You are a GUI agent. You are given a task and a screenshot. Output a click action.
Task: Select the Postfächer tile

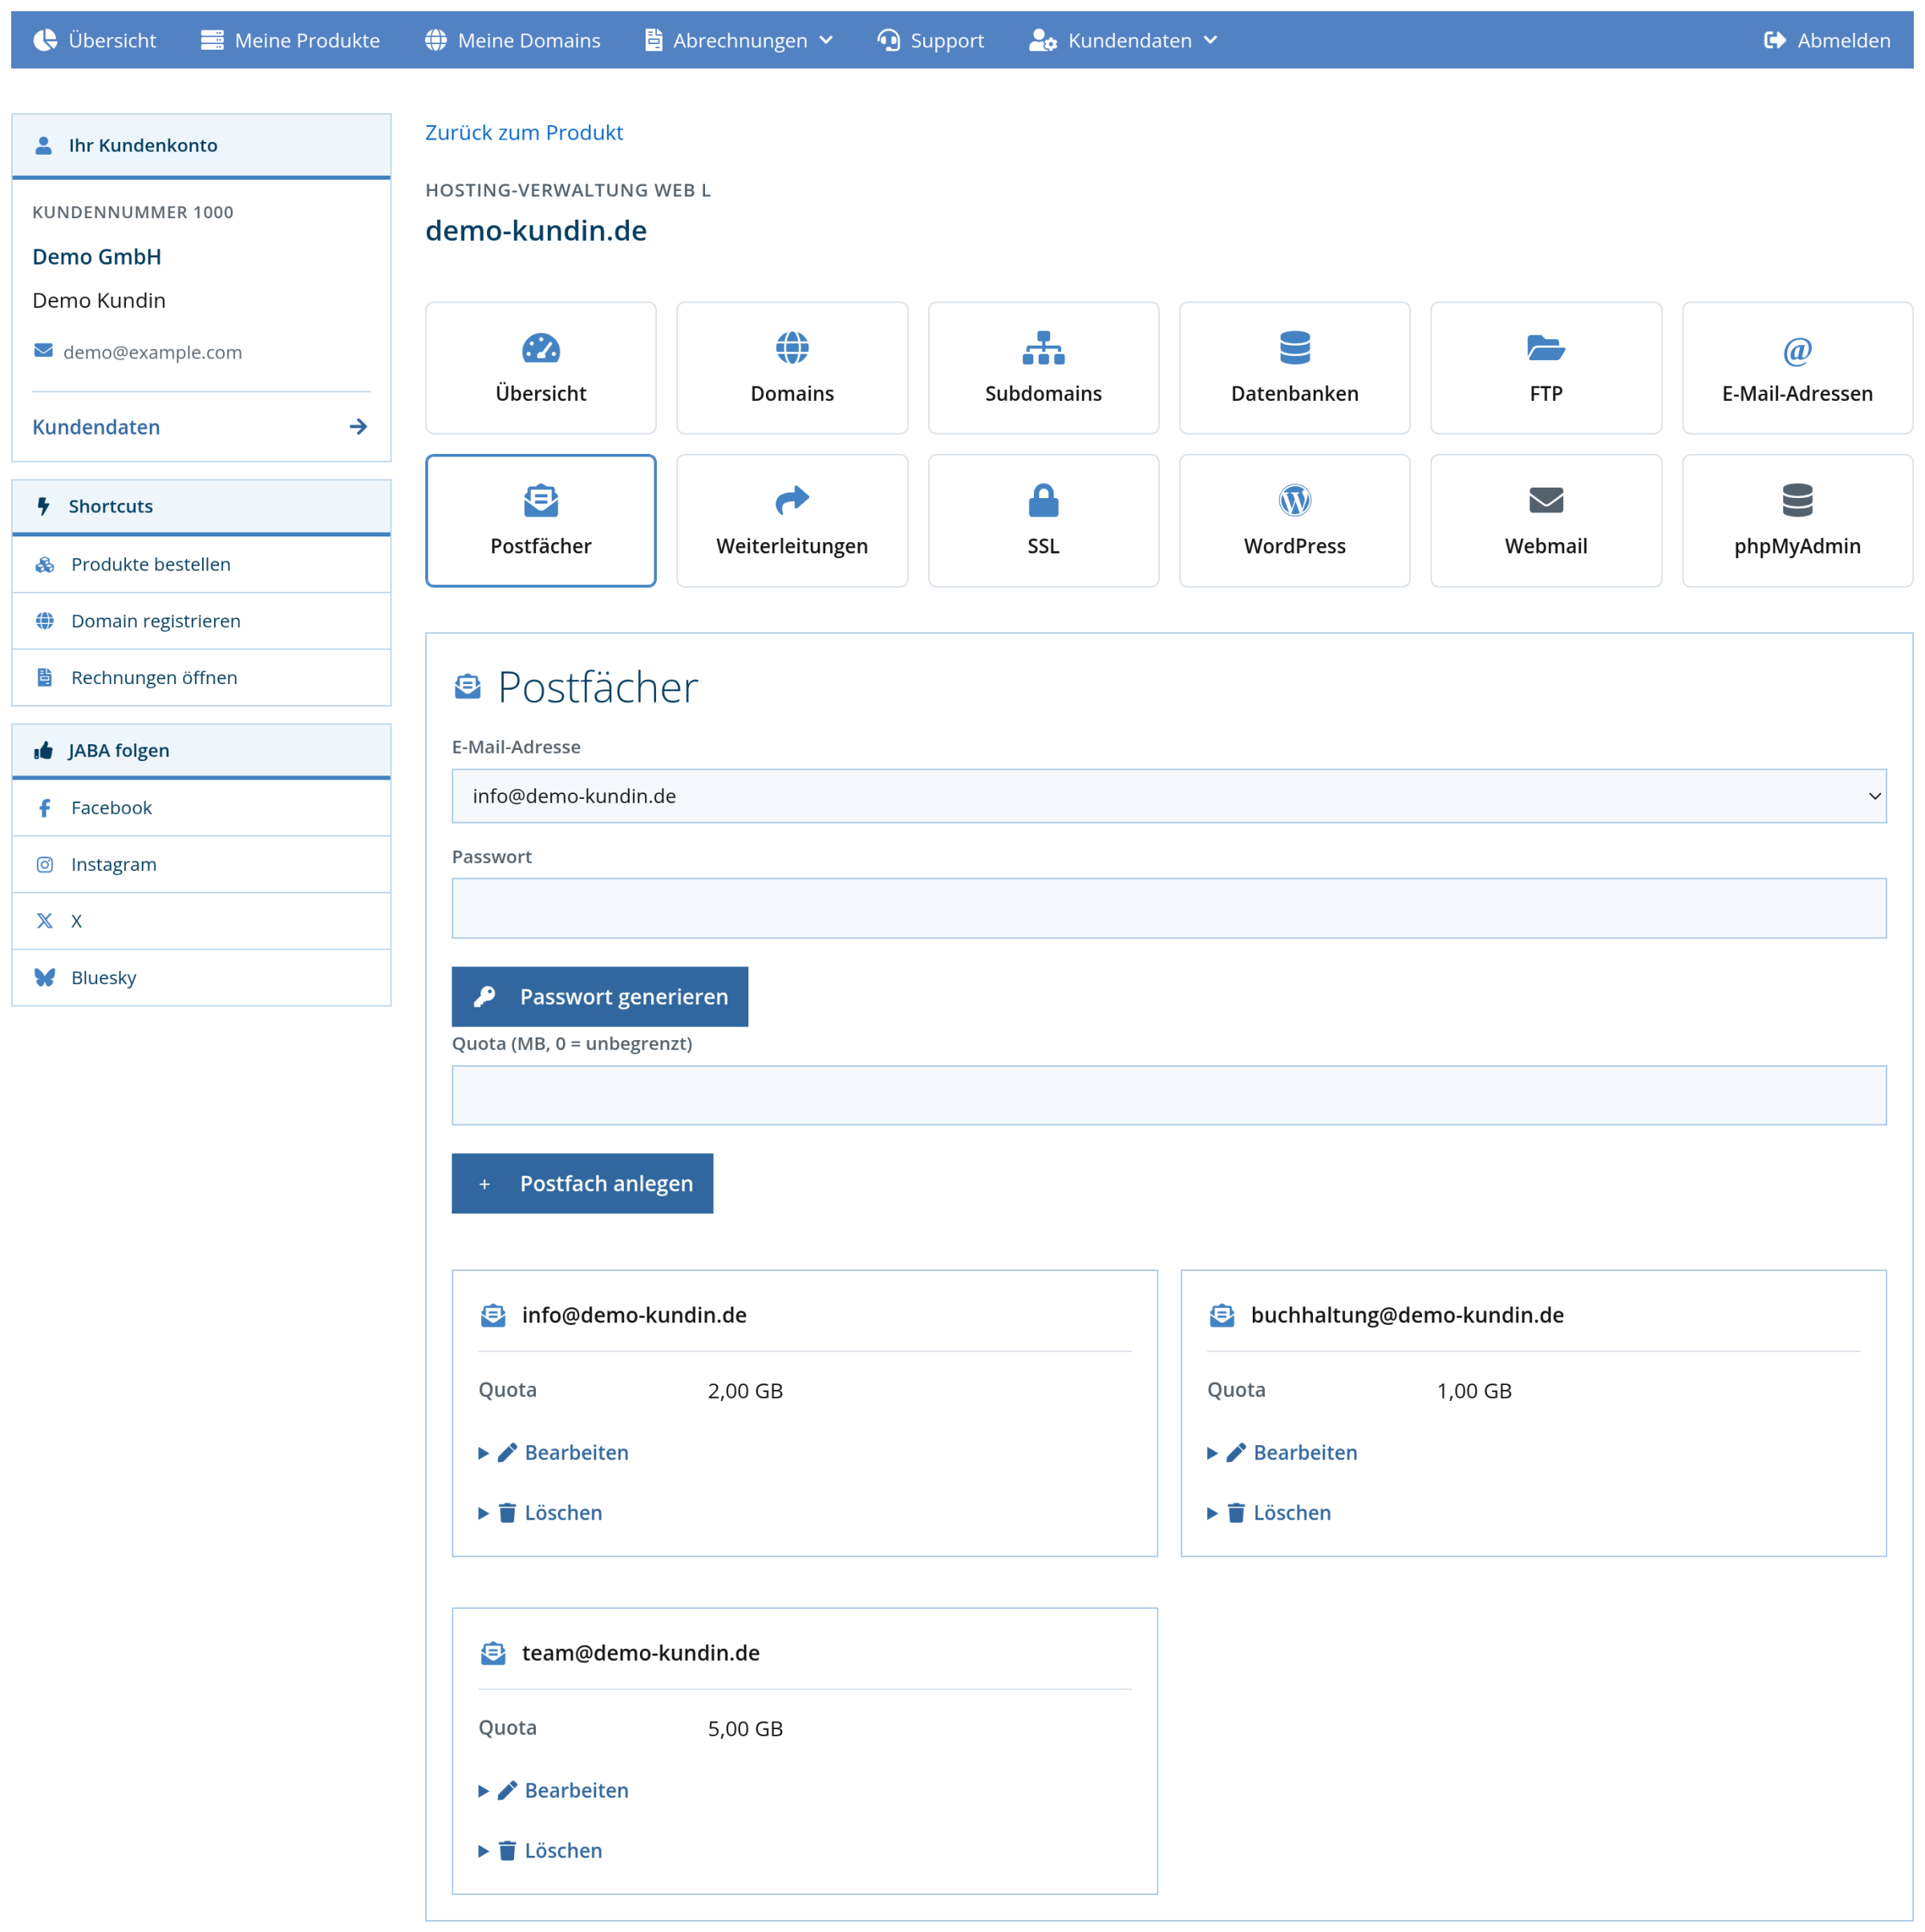(x=540, y=520)
